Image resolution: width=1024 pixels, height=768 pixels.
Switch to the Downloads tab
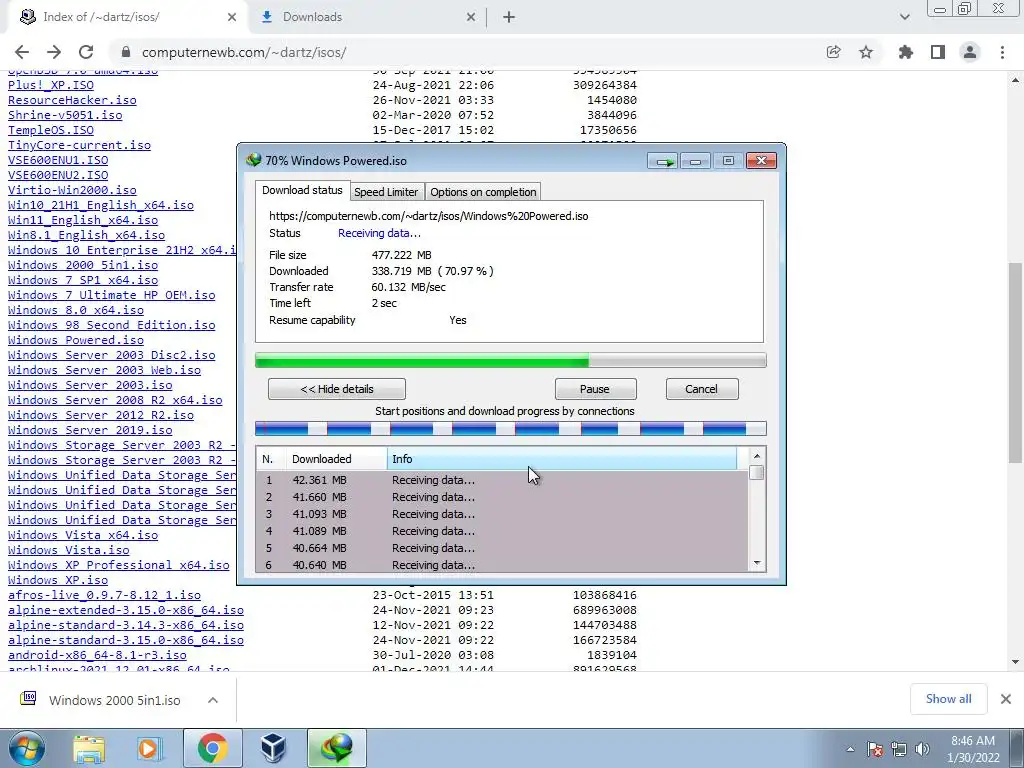[367, 17]
